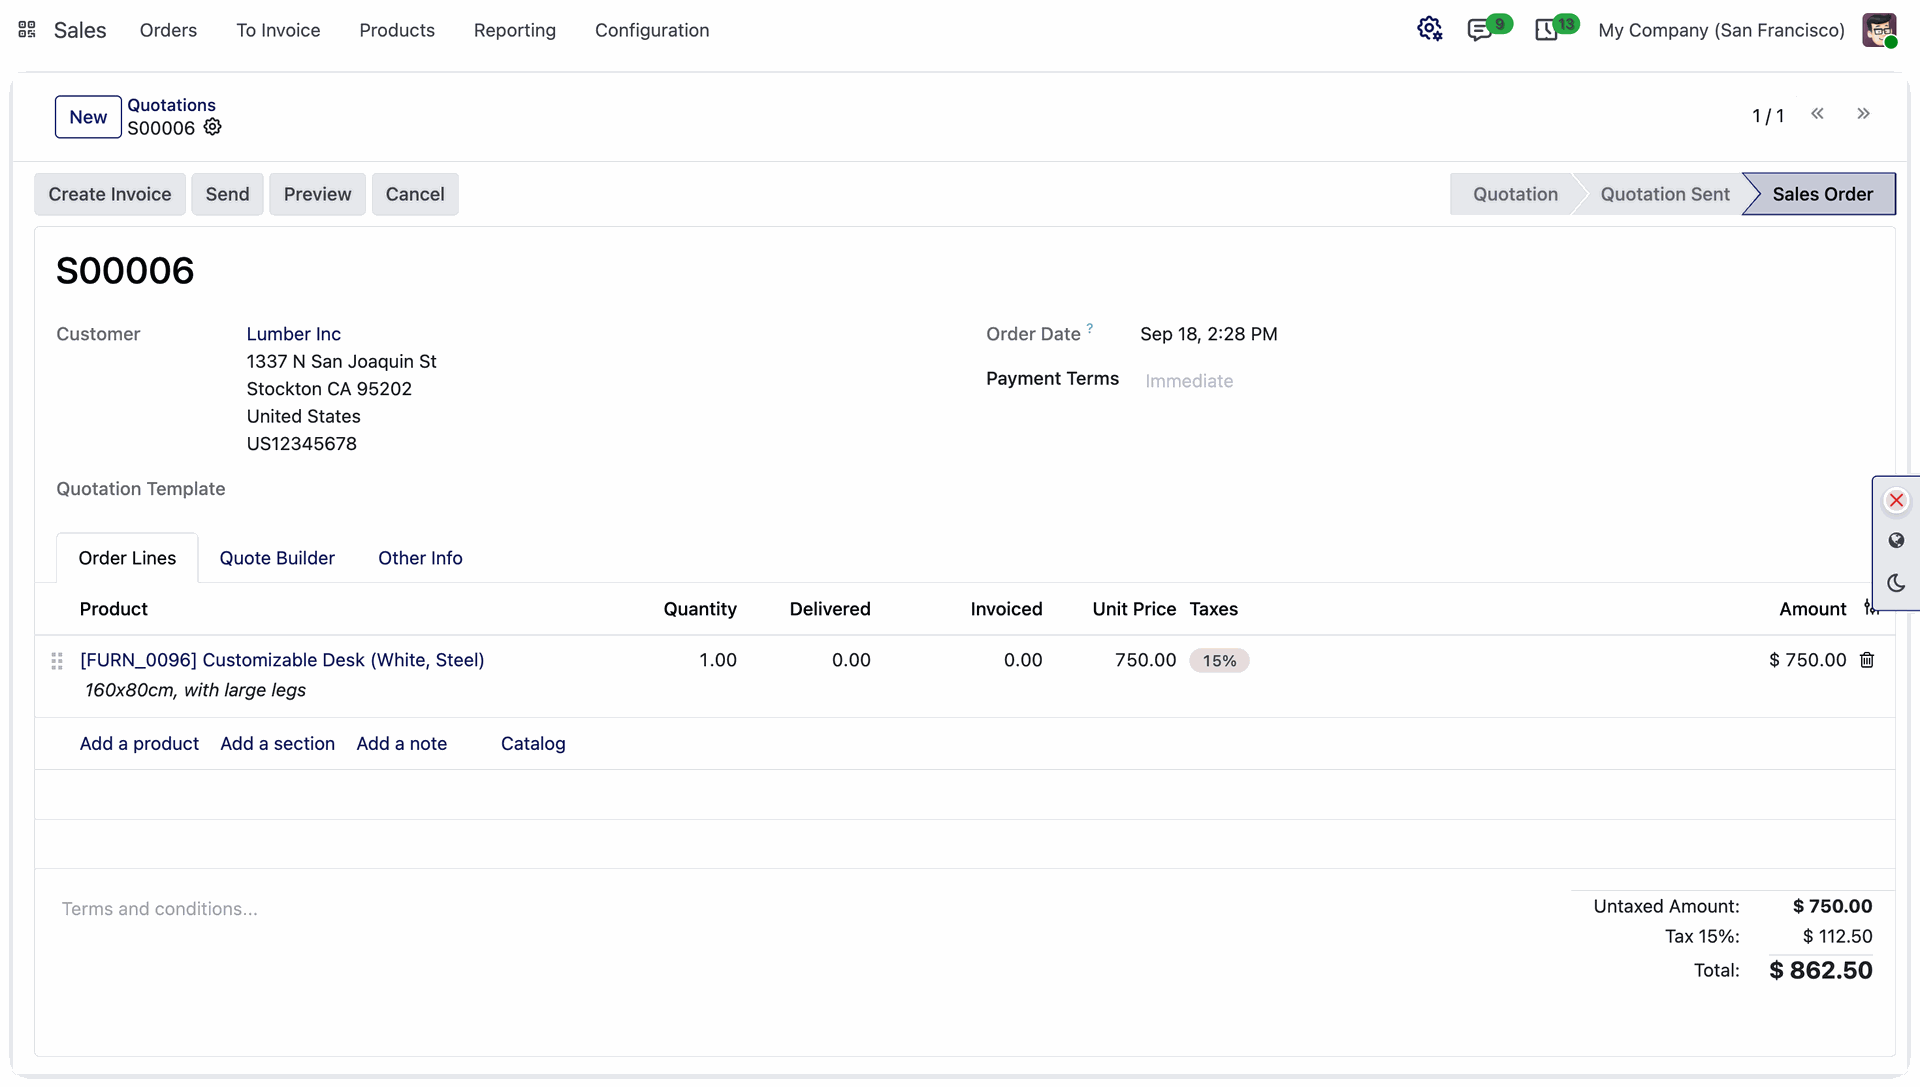
Task: Grab the drag handle of the order line
Action: [57, 661]
